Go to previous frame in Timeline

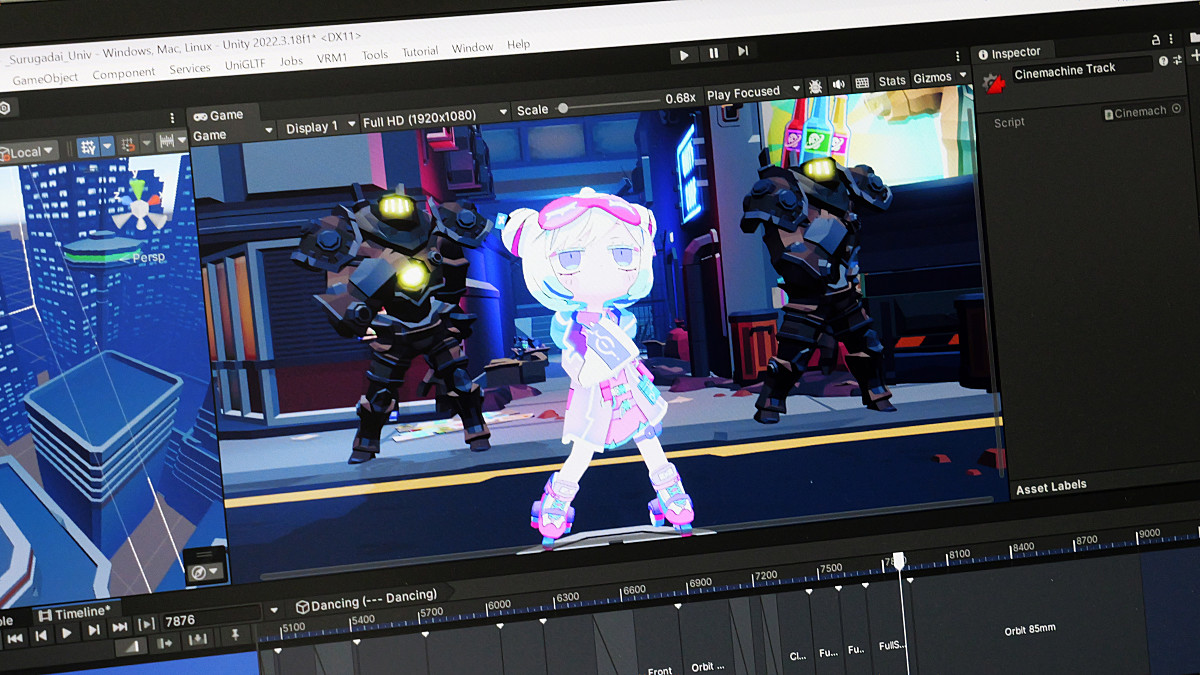(41, 635)
